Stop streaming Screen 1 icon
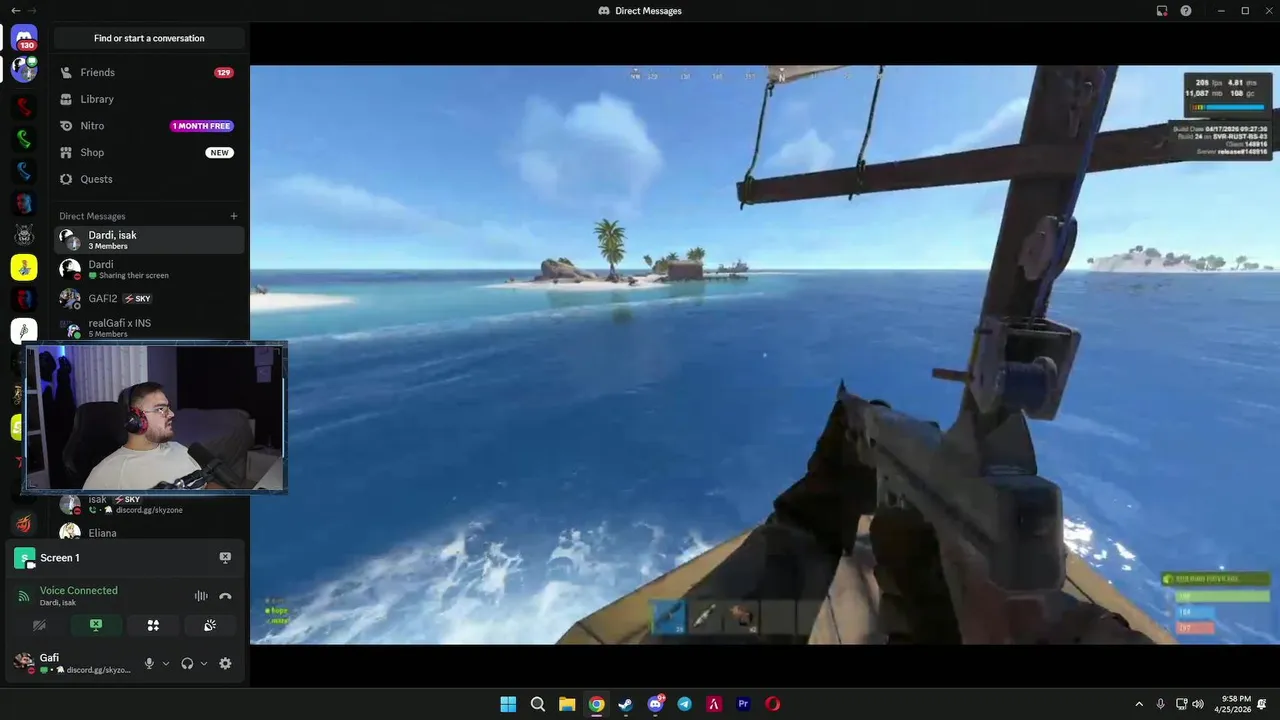1280x720 pixels. click(x=225, y=558)
